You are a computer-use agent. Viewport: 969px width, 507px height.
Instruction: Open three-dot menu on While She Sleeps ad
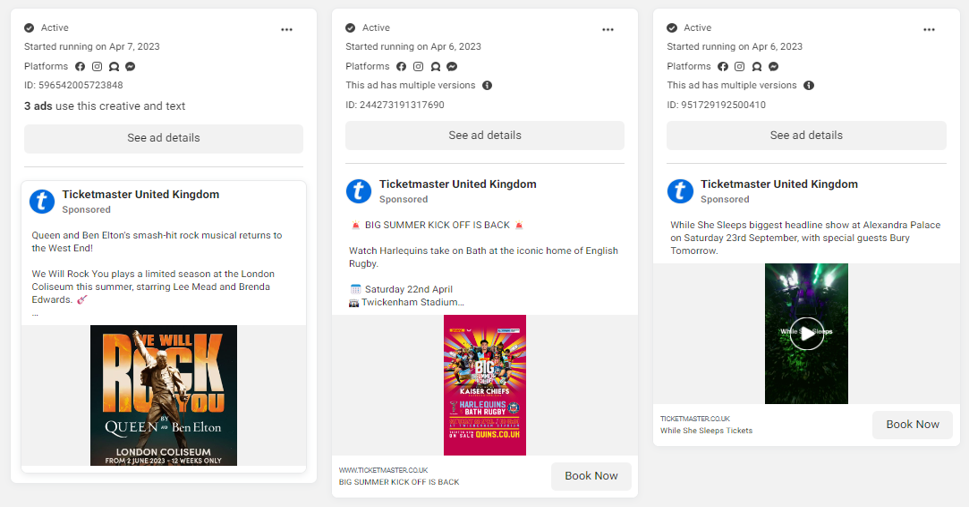[929, 30]
